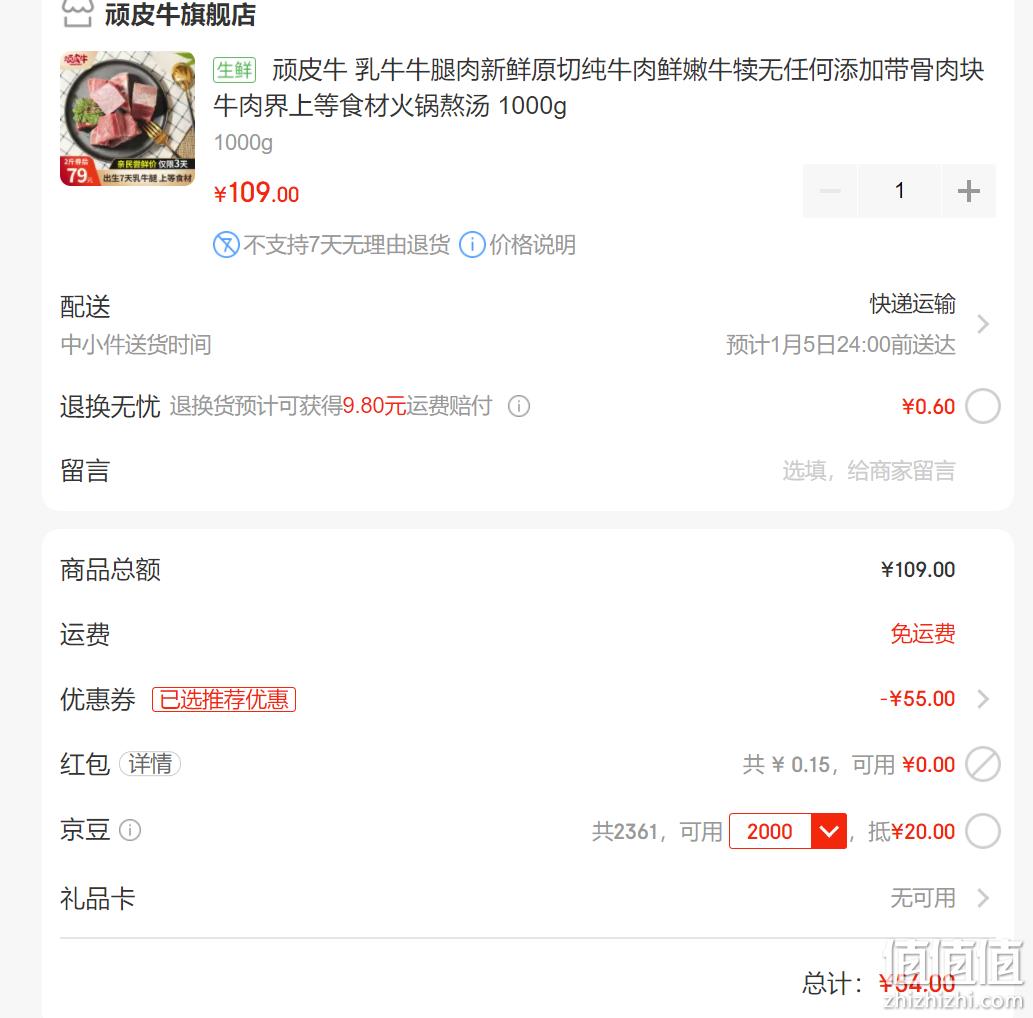Click the 京豆 info icon
The image size is (1033, 1018).
point(130,830)
